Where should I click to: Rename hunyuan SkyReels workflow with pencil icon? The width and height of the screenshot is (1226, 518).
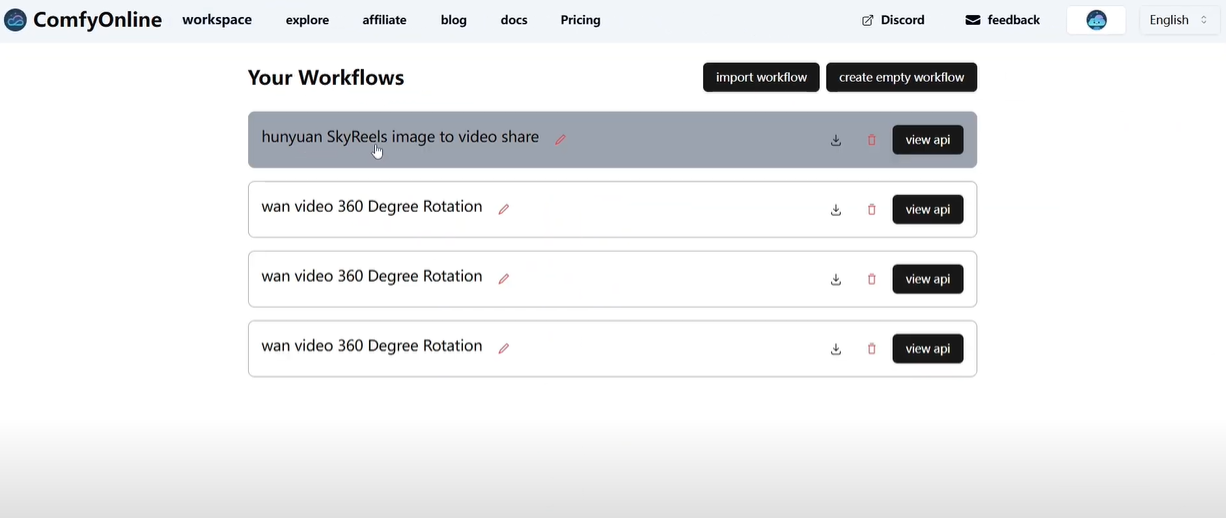(560, 140)
